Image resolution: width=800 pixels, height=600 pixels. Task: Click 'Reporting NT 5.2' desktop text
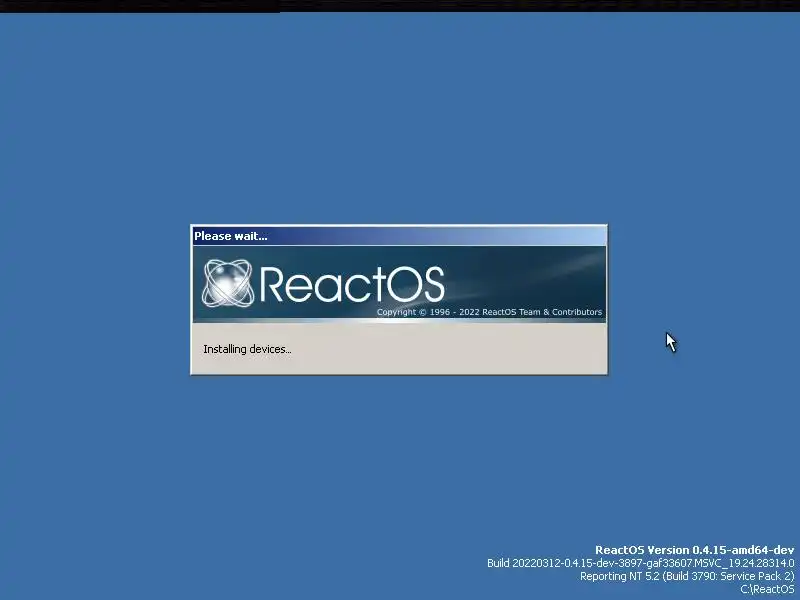pos(687,576)
